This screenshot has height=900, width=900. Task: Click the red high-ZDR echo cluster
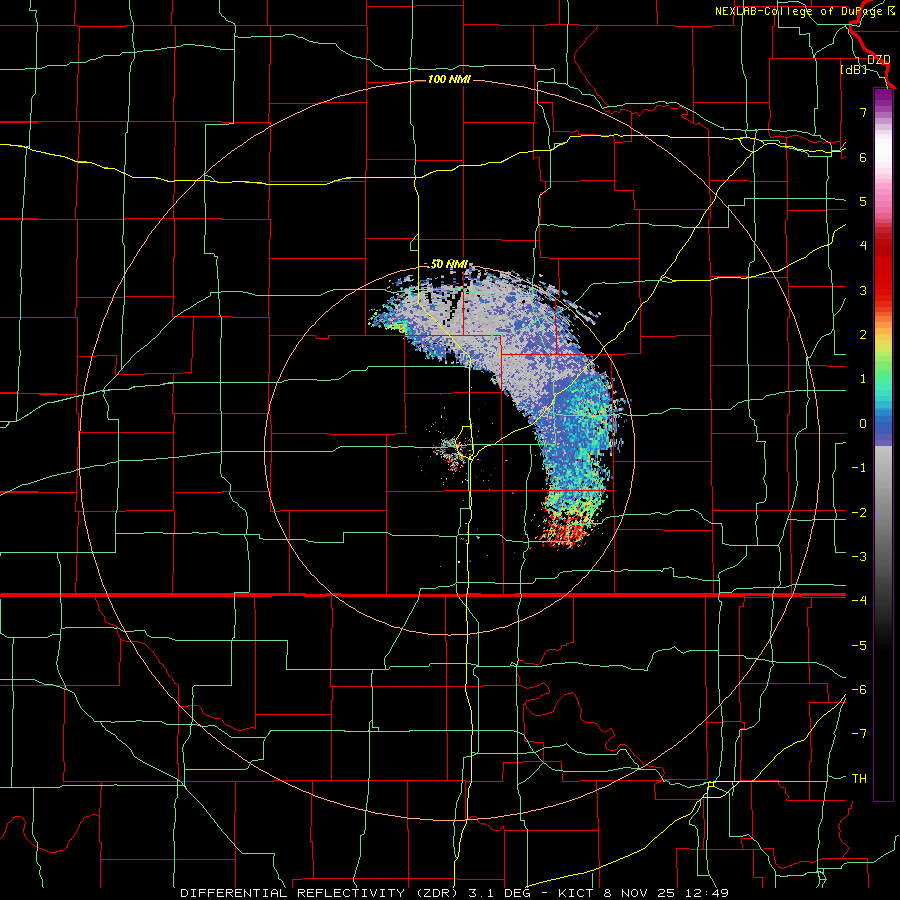pyautogui.click(x=565, y=531)
